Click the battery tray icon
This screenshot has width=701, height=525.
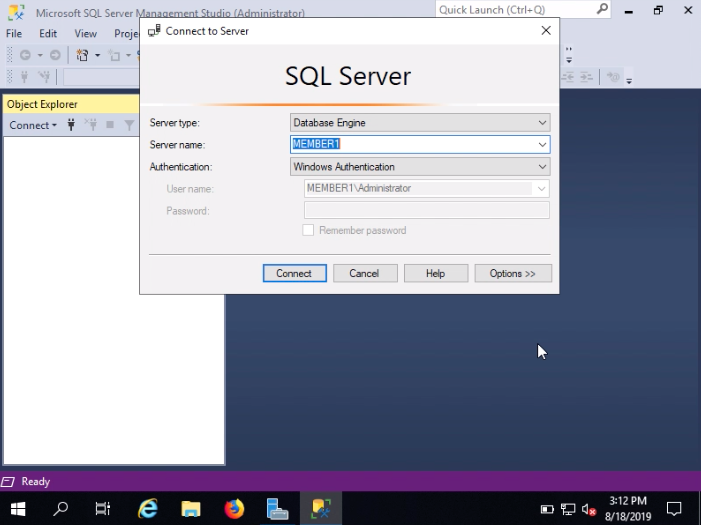pos(547,509)
